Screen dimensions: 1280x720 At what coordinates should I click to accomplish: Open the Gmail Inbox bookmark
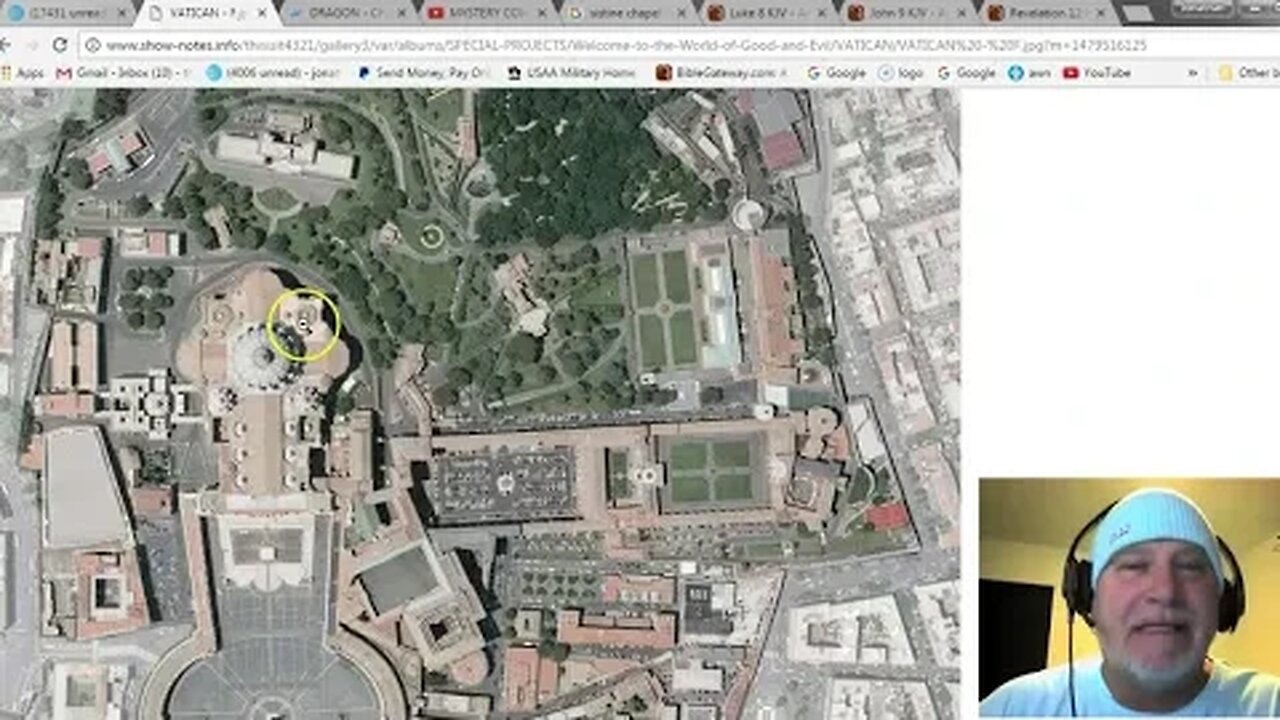coord(124,73)
